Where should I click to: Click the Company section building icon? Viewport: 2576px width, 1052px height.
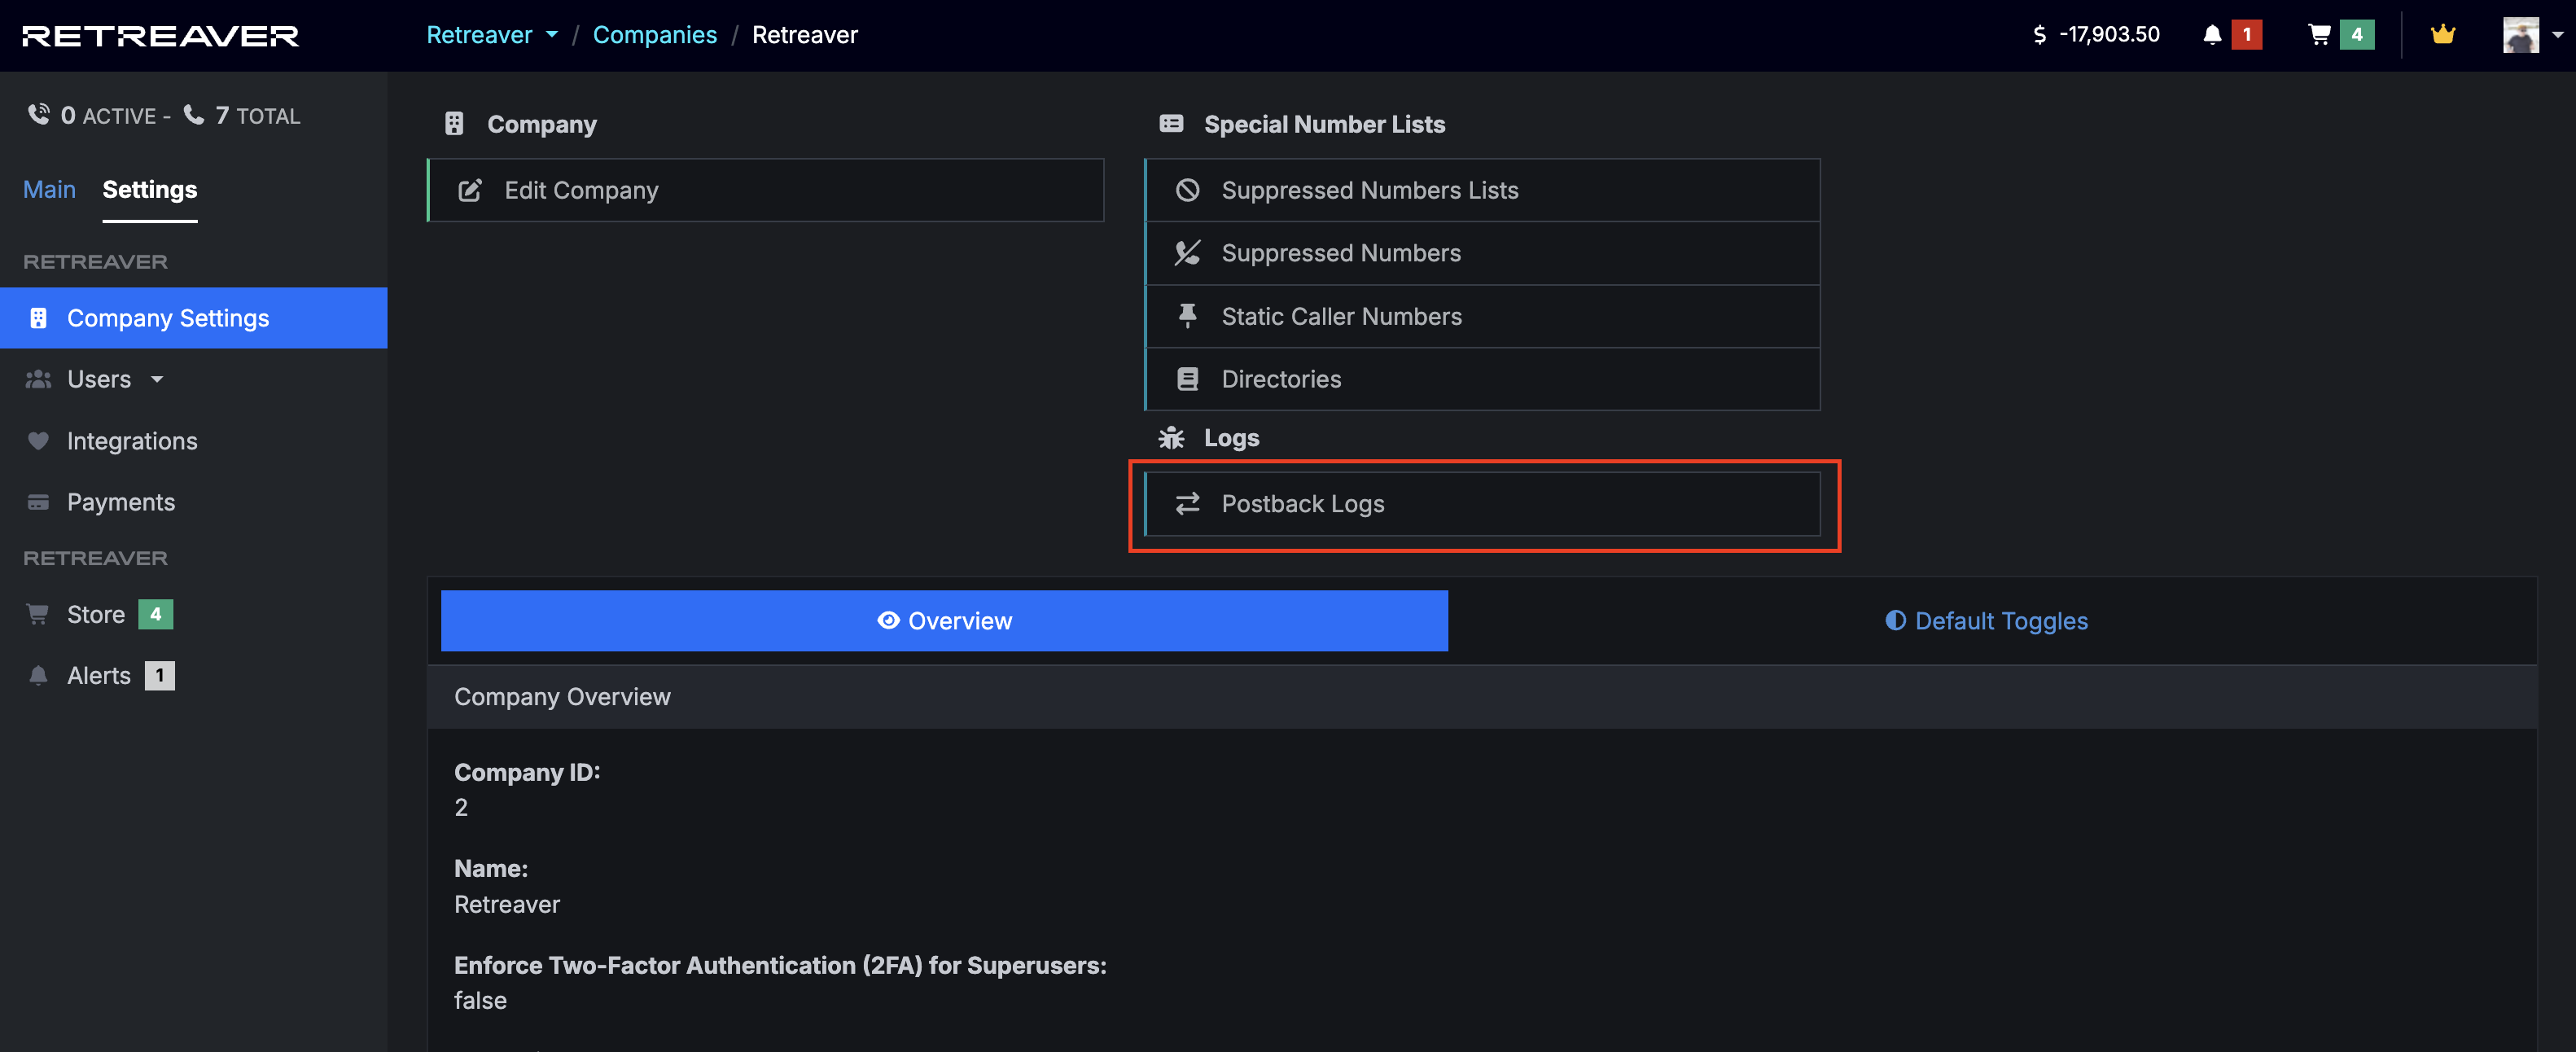point(454,124)
